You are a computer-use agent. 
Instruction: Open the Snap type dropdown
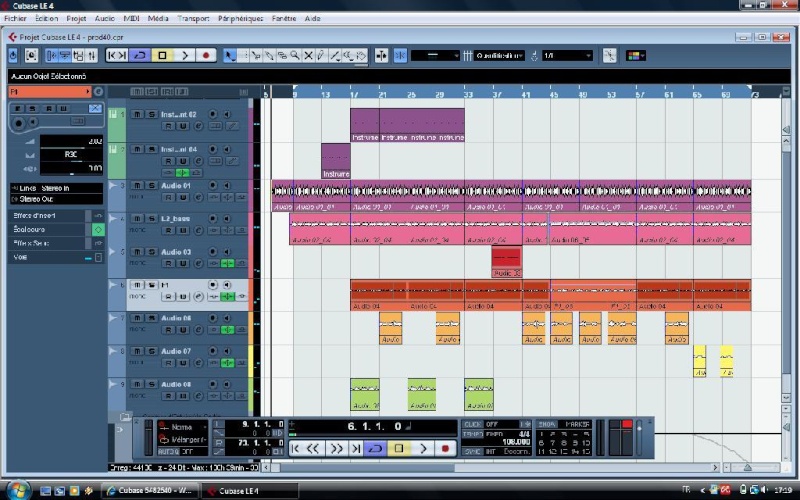coord(435,55)
